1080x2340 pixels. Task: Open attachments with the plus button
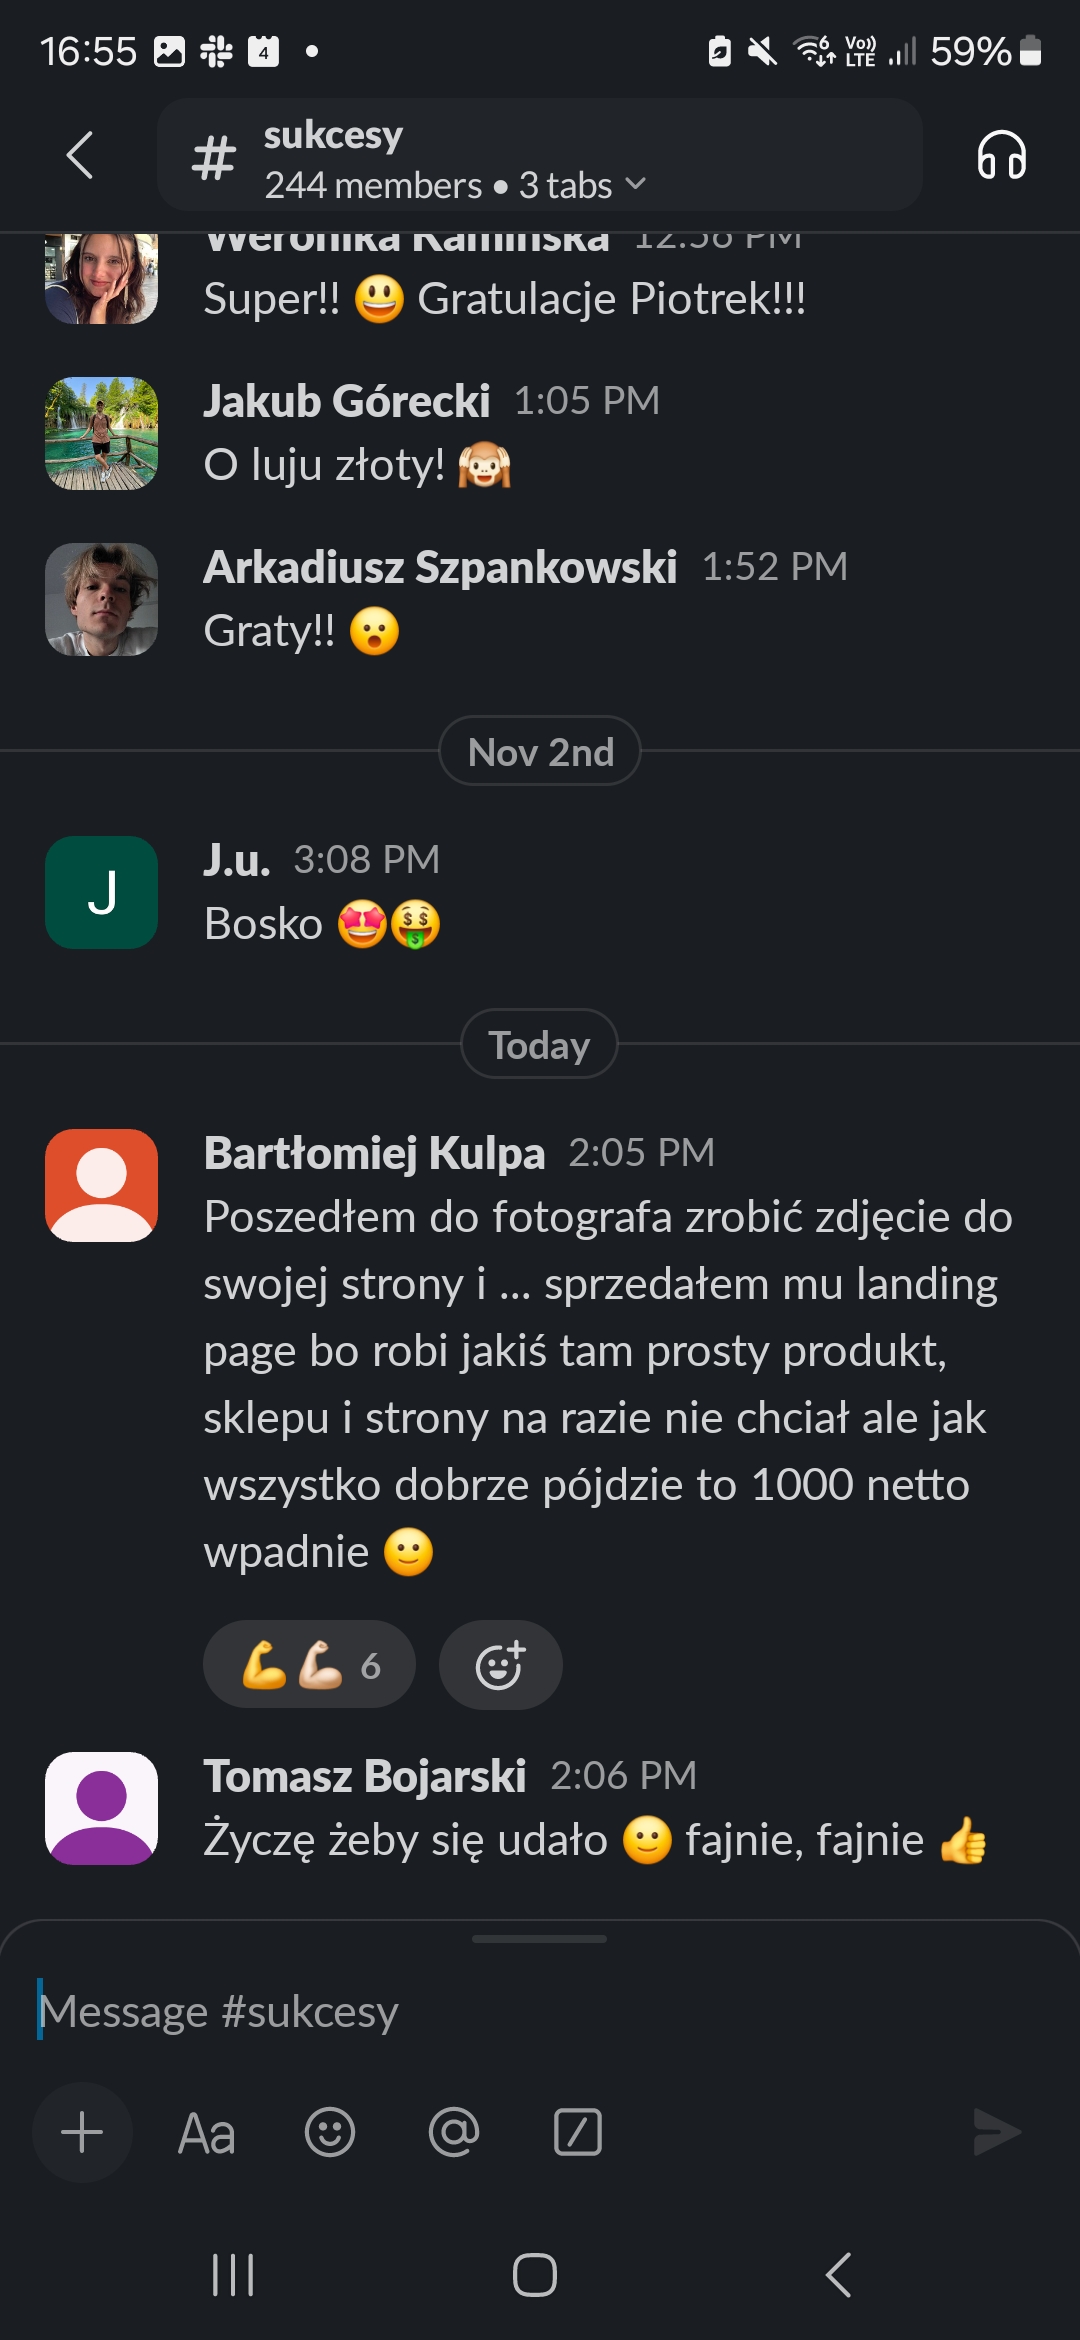[82, 2132]
